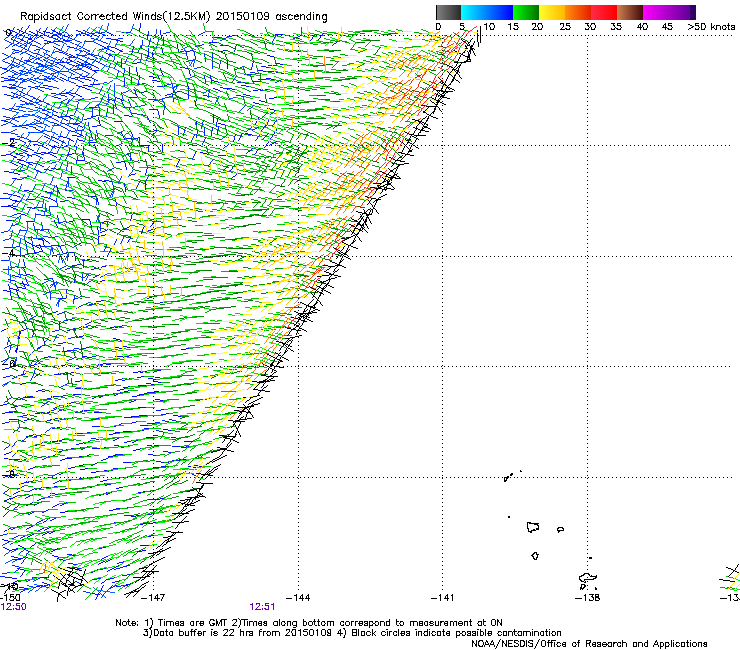Click the '12:50' purple time label
This screenshot has height=650, width=740.
[13, 607]
